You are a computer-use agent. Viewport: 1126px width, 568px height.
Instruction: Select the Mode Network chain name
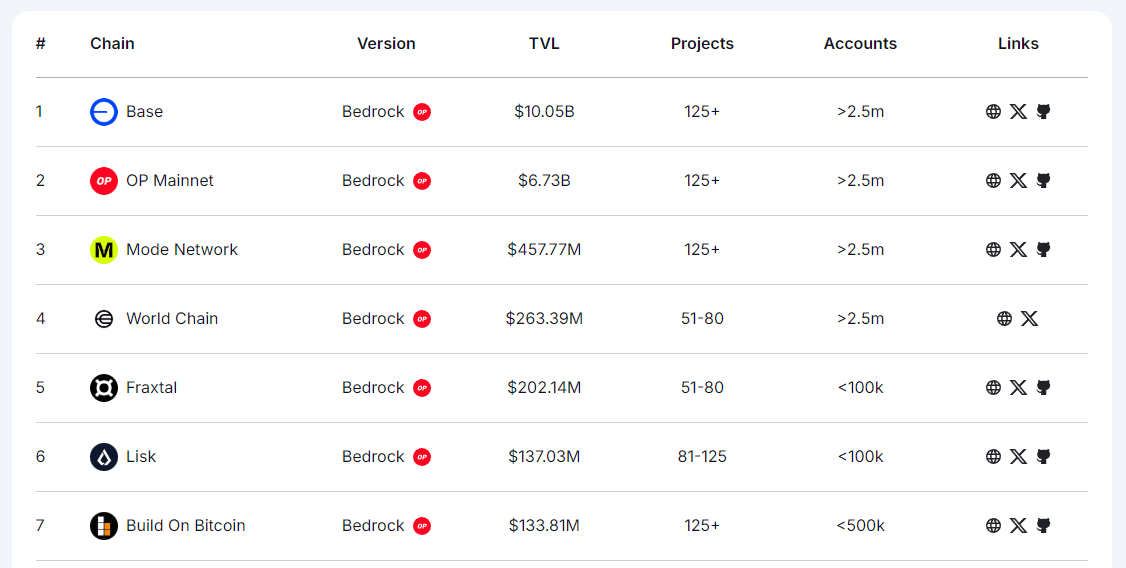pyautogui.click(x=182, y=249)
